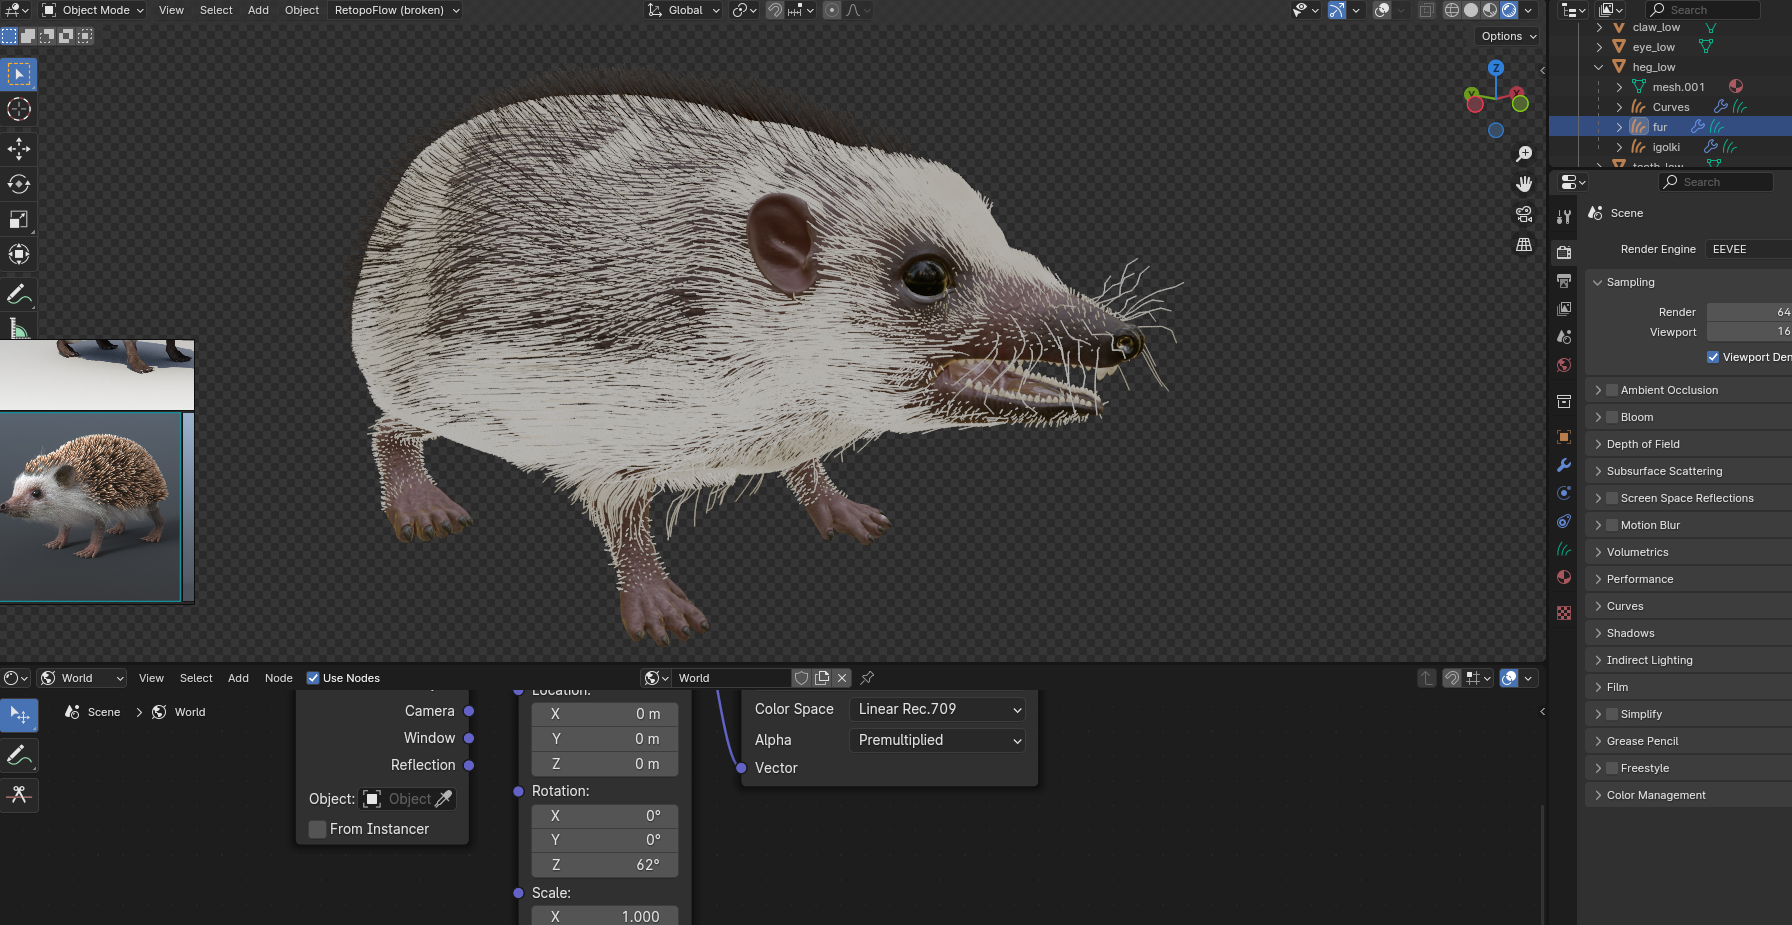This screenshot has height=925, width=1792.
Task: Expand the Color Management panel
Action: [1656, 795]
